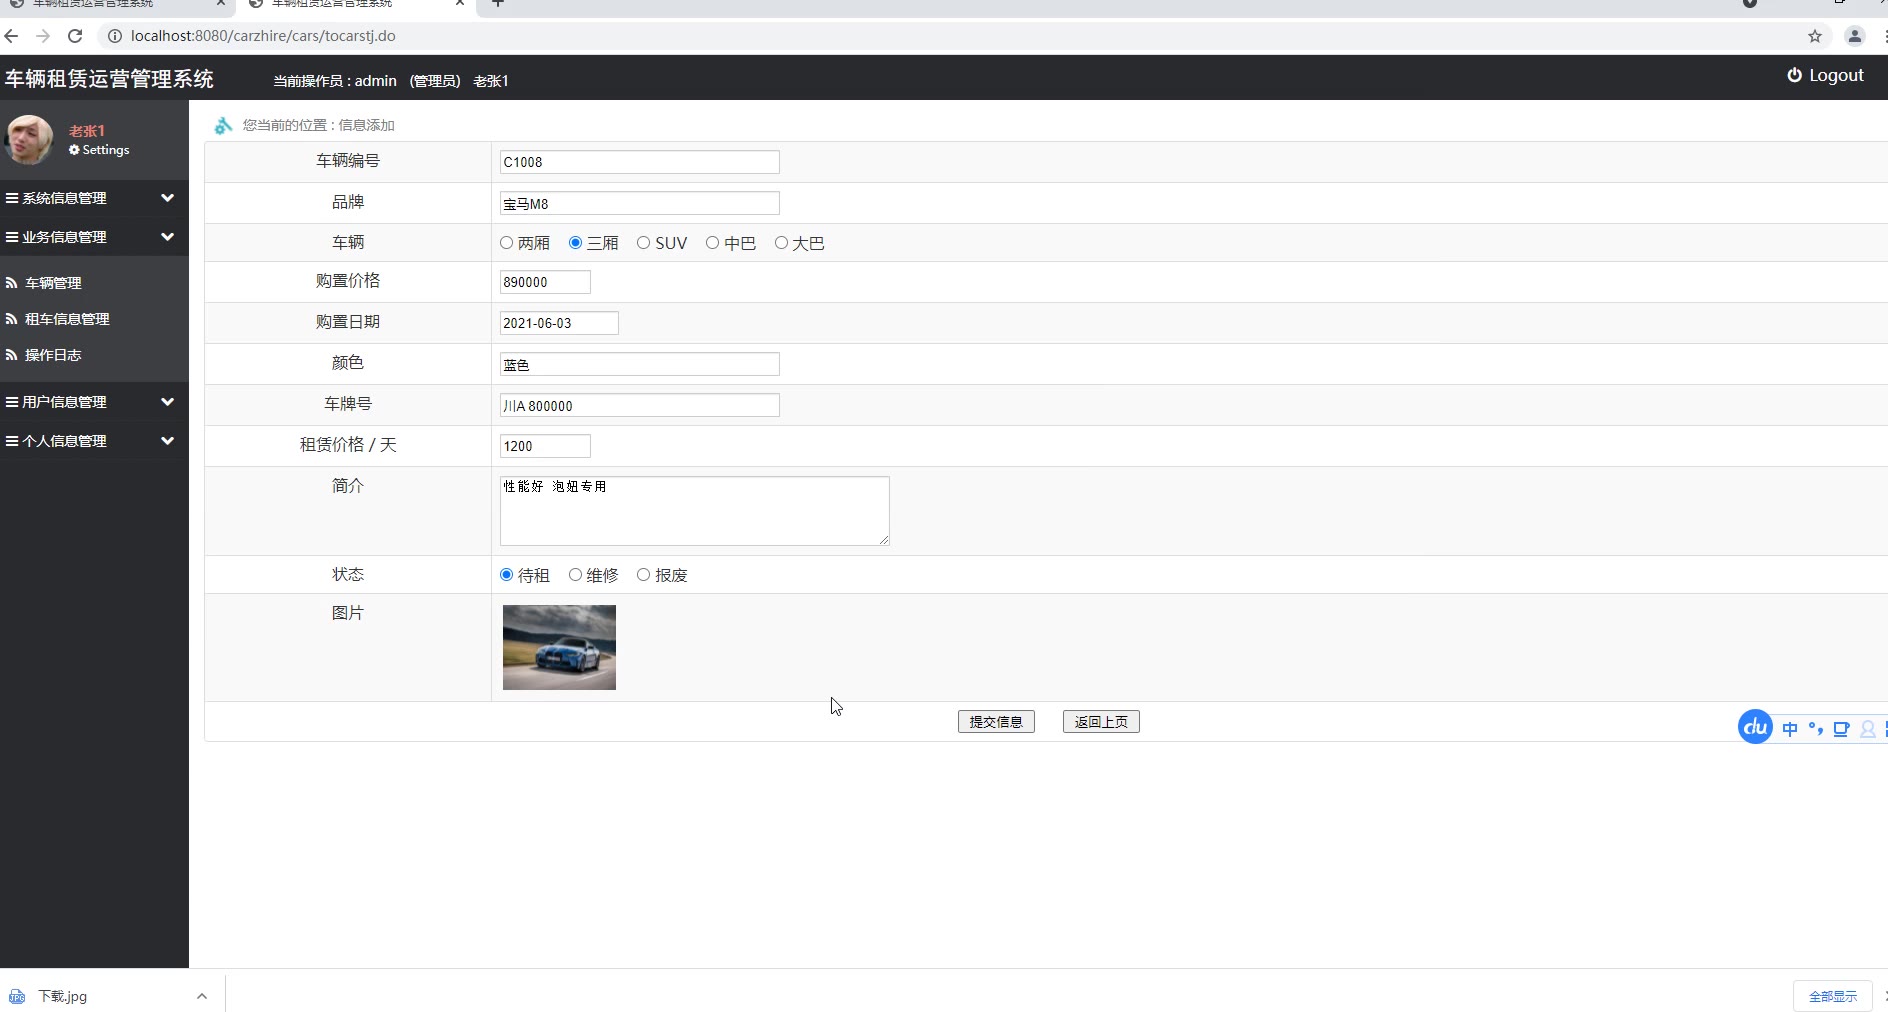
Task: Click the IME user account icon
Action: tap(1867, 729)
